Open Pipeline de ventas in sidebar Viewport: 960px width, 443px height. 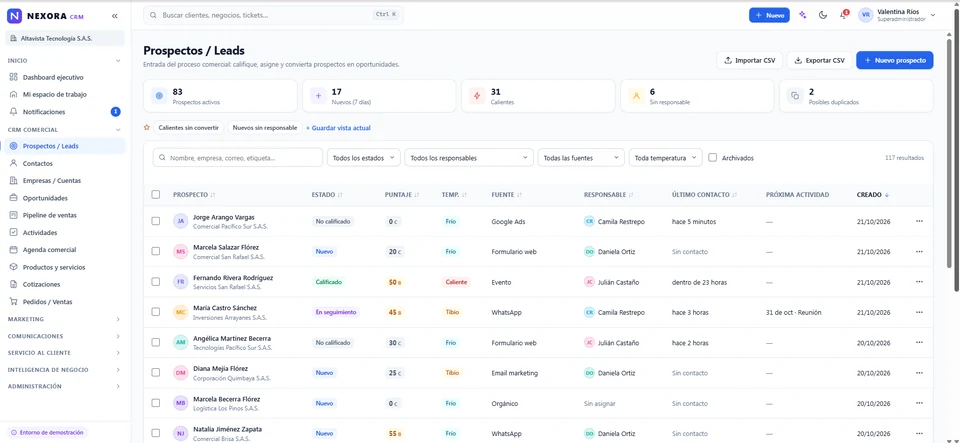(64, 215)
